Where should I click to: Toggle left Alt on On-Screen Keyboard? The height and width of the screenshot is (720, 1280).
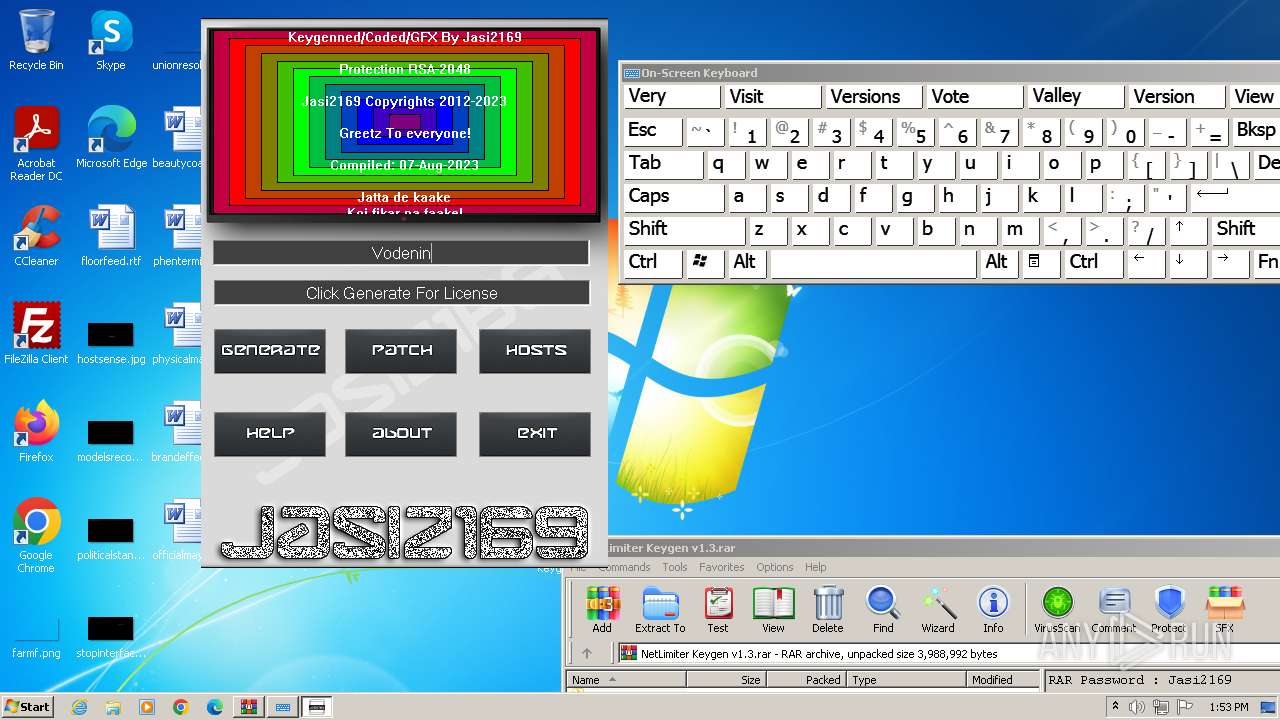point(747,262)
